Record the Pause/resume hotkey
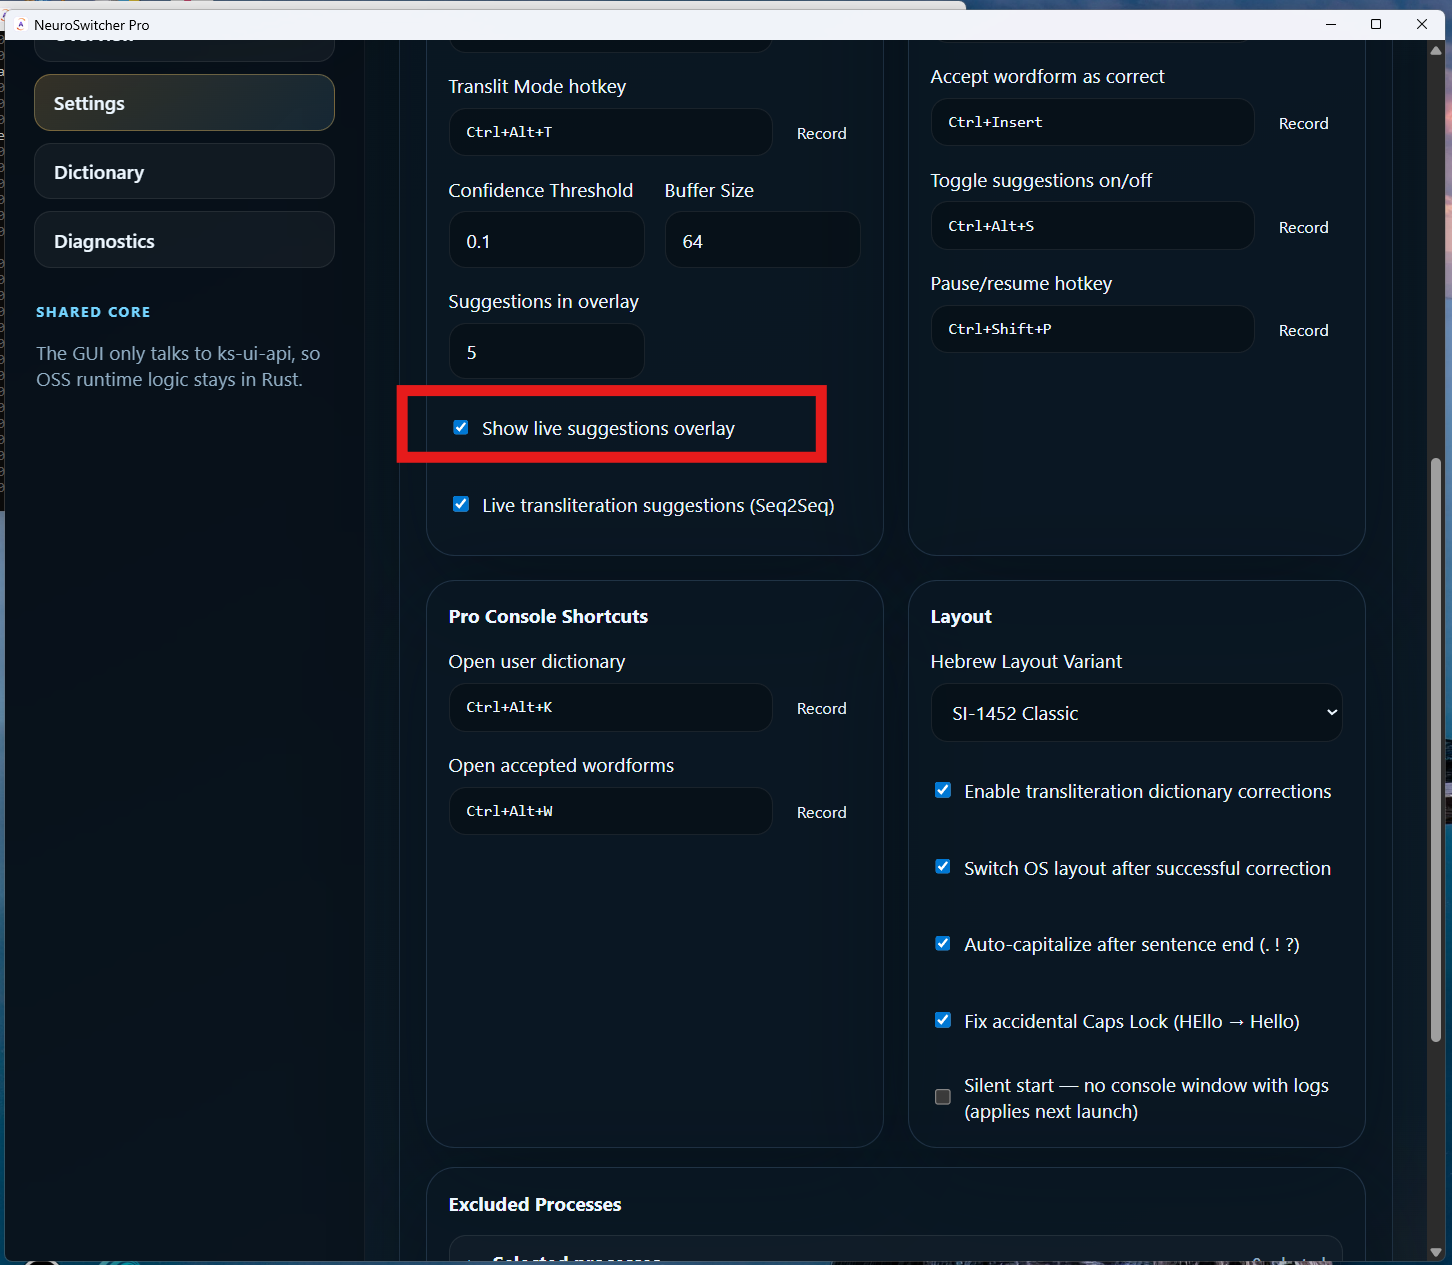The width and height of the screenshot is (1452, 1265). pos(1303,330)
